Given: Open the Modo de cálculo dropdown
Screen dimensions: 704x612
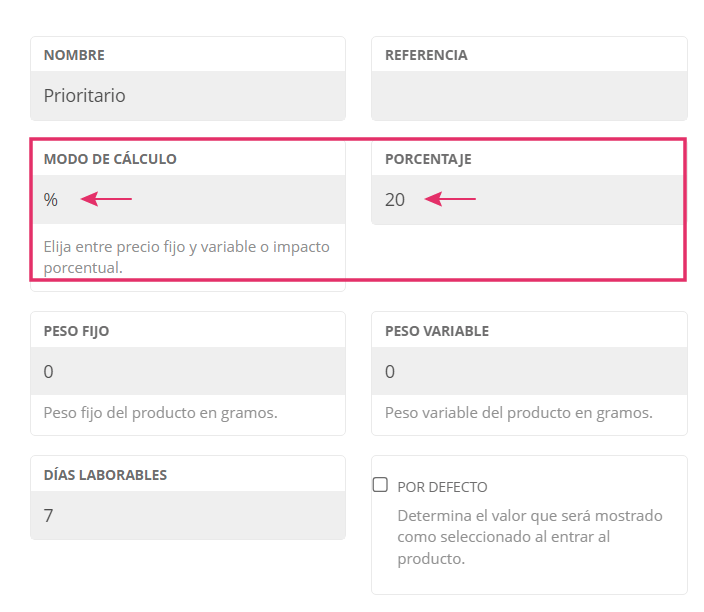Looking at the screenshot, I should click(x=188, y=200).
